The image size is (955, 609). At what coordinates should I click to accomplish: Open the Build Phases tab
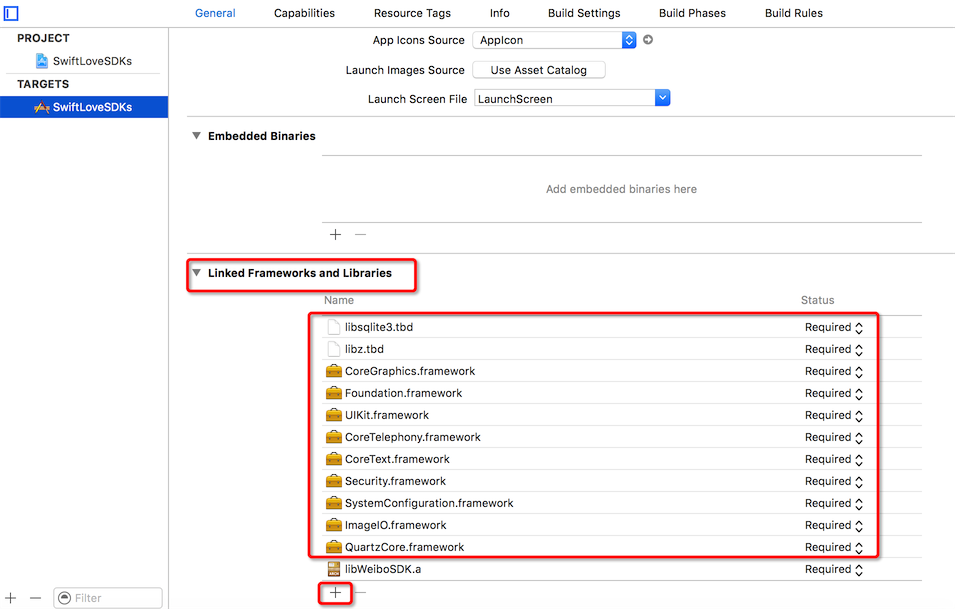[x=692, y=13]
